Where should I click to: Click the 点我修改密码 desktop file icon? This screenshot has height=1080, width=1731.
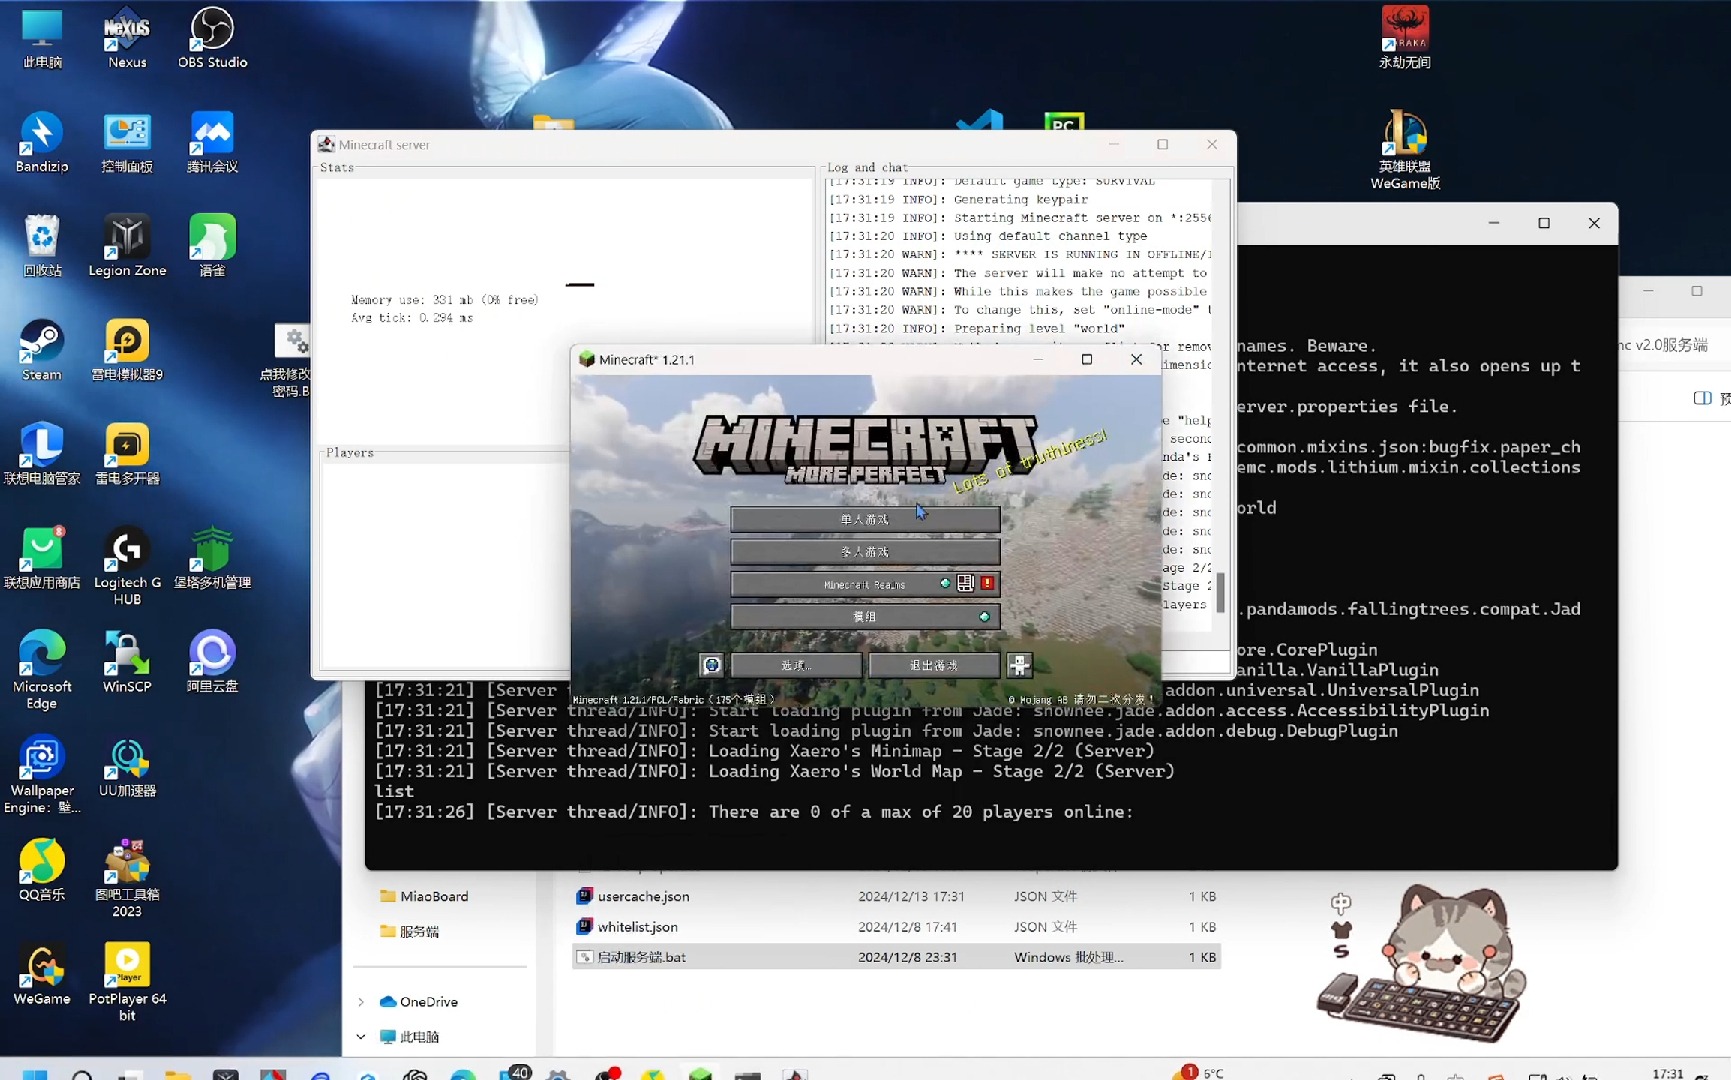pyautogui.click(x=290, y=361)
